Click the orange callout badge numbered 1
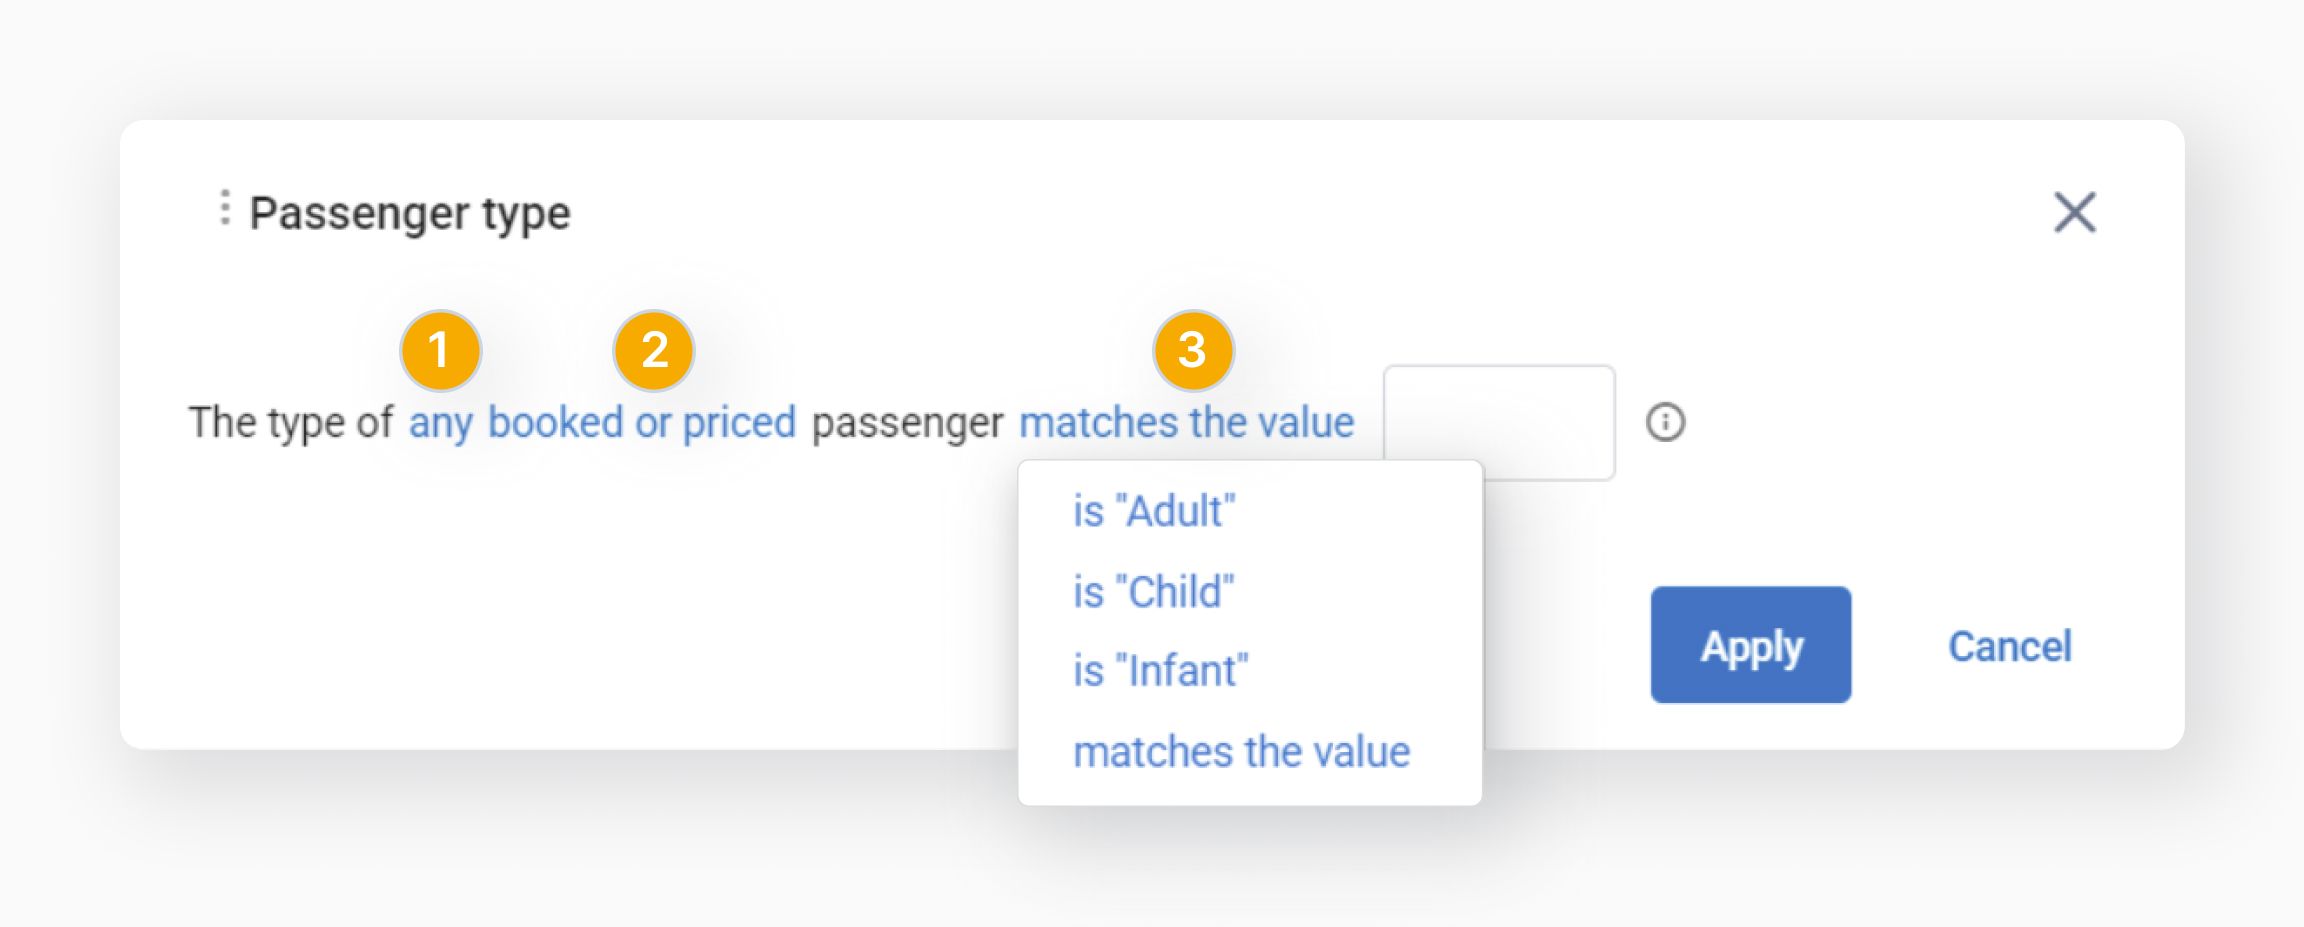This screenshot has width=2304, height=927. (440, 350)
